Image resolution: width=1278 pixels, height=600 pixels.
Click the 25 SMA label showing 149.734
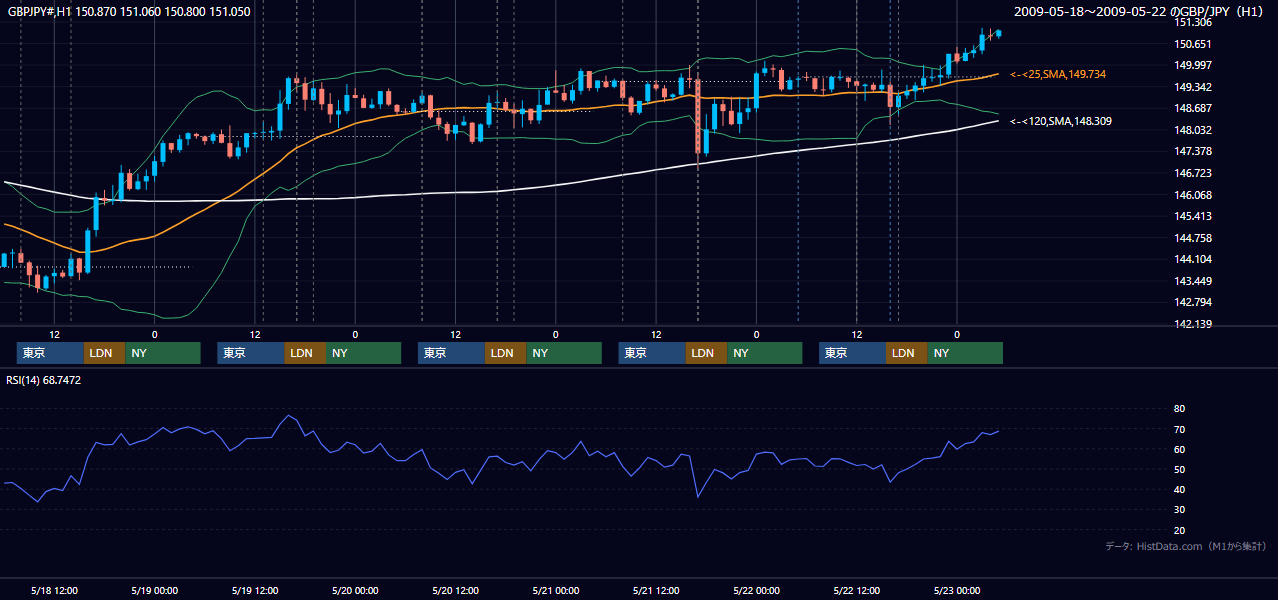tap(1058, 74)
